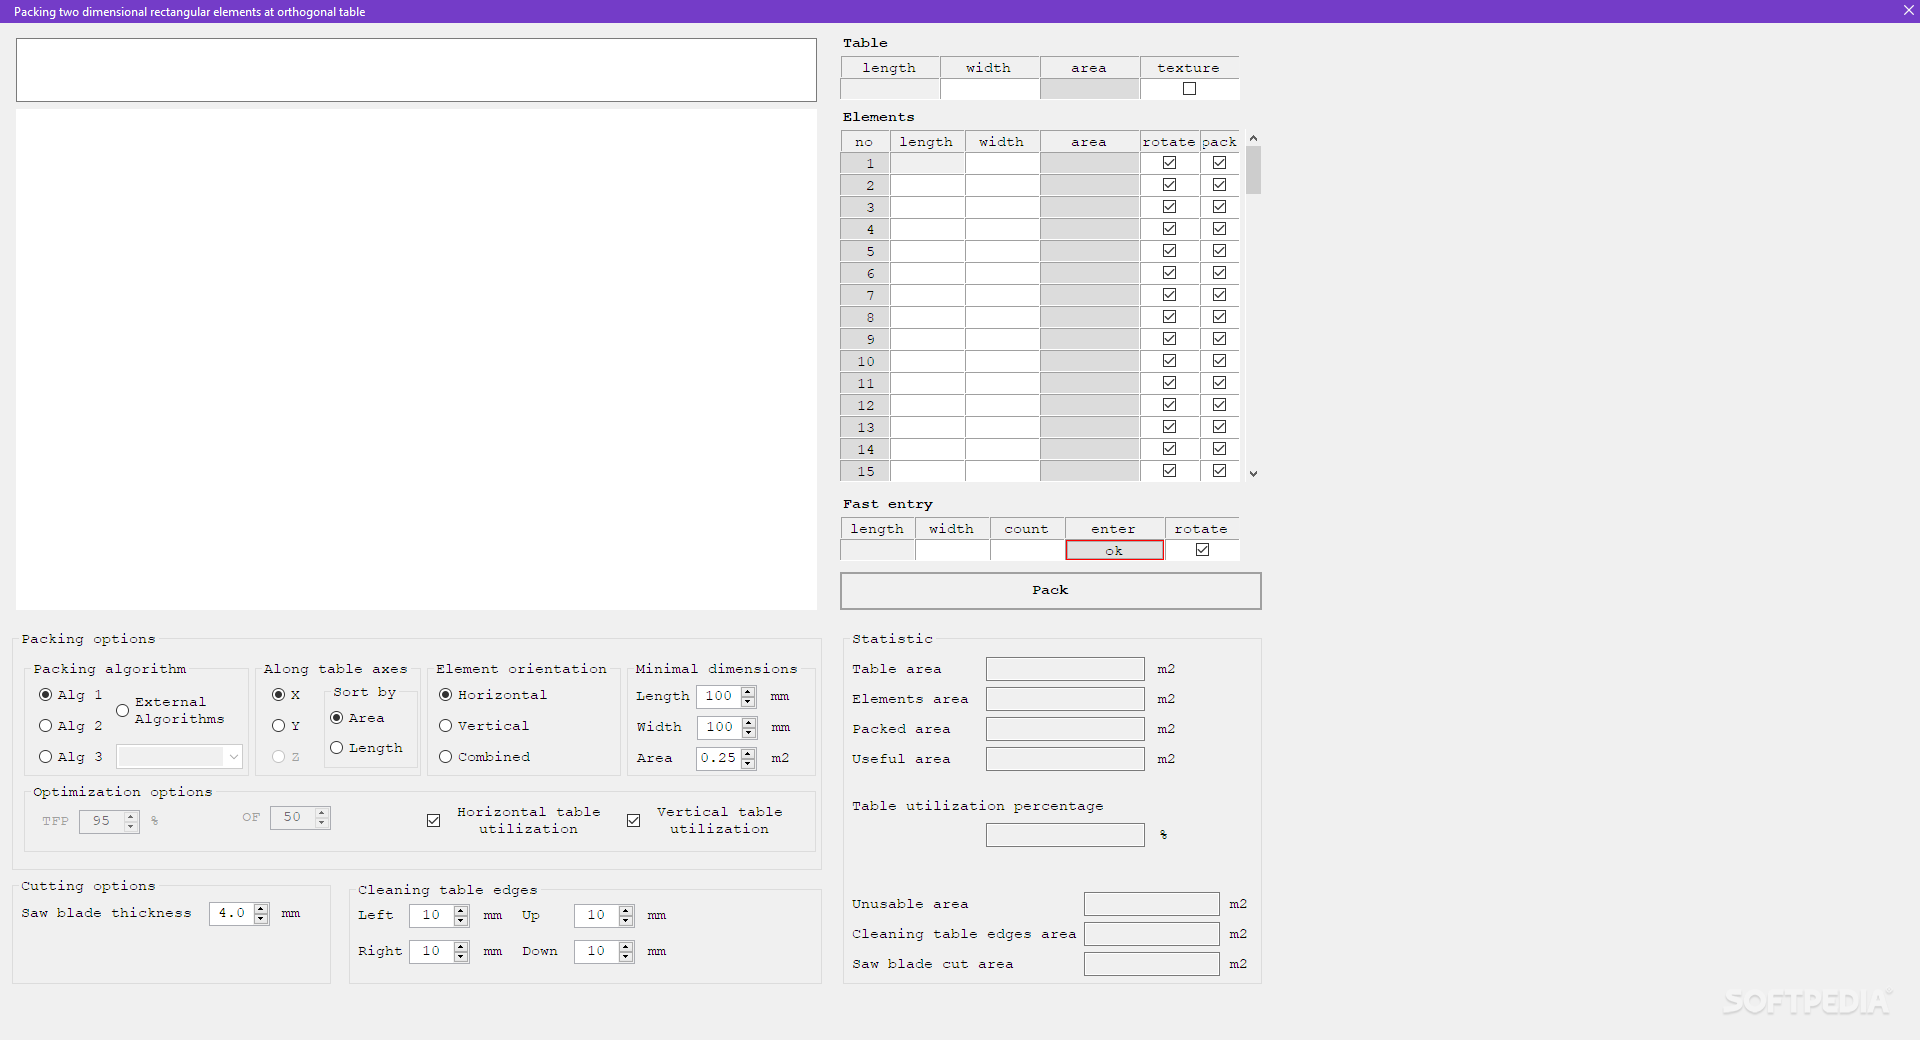
Task: Uncheck pack for element row 1
Action: [x=1219, y=163]
